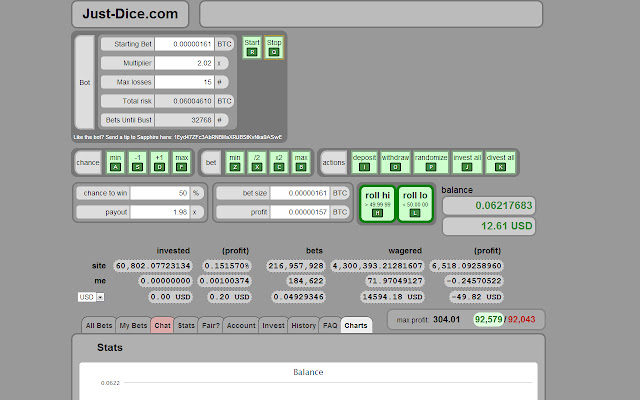Open the History tab

pos(303,325)
